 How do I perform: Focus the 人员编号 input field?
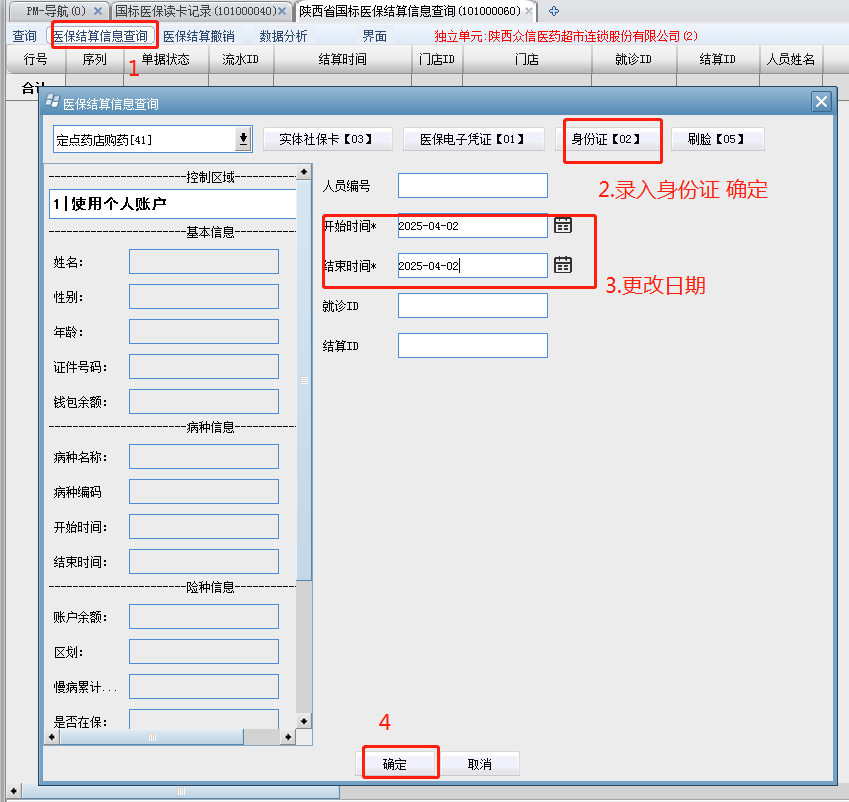click(x=472, y=186)
